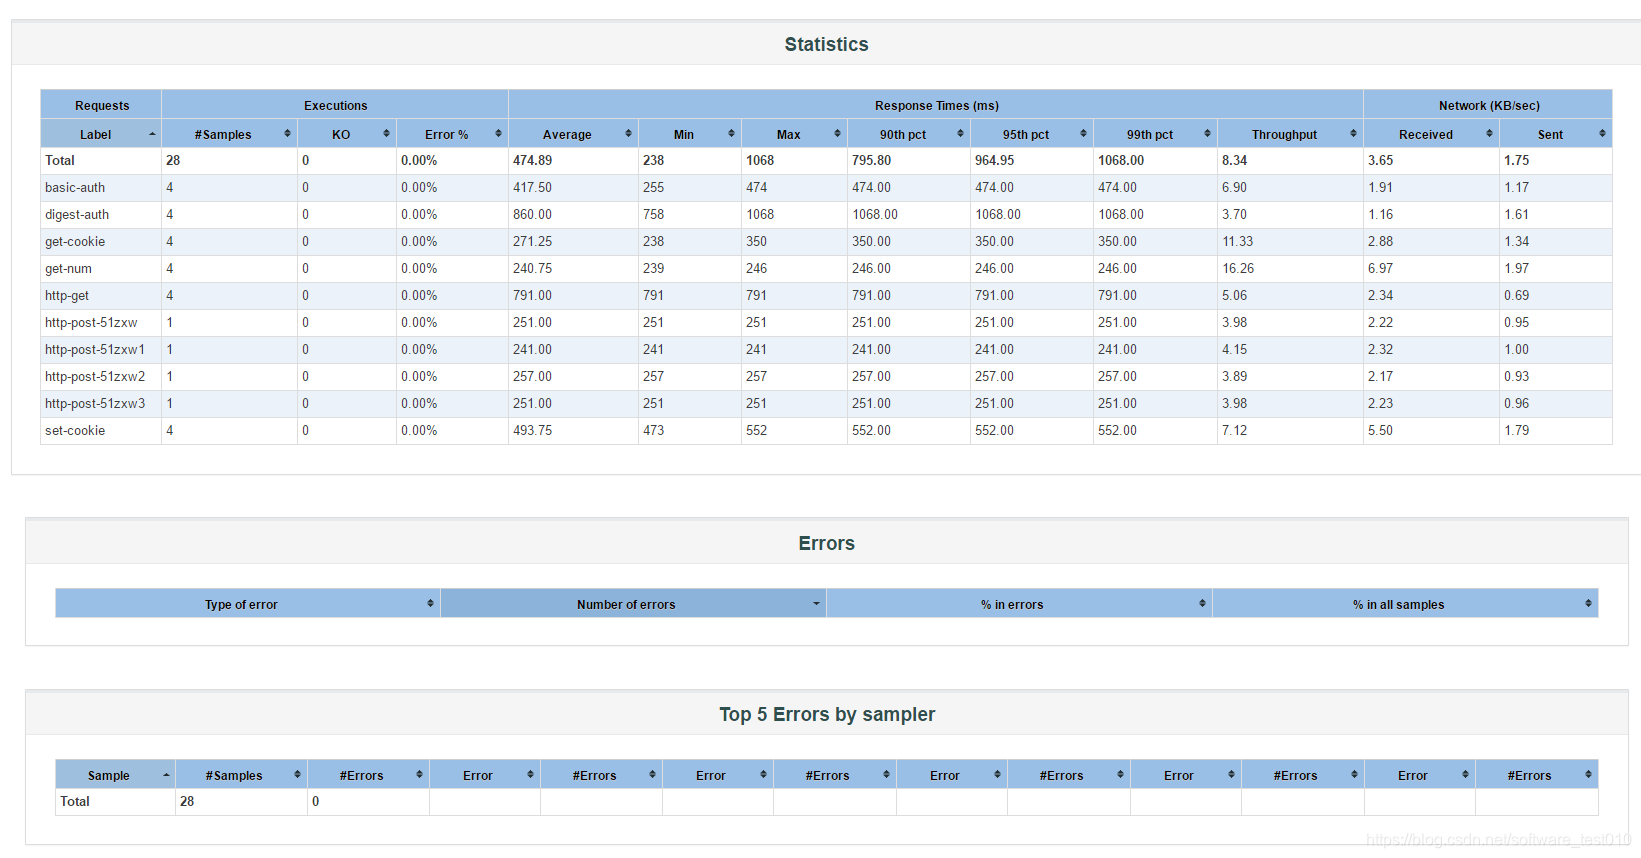Sort Statistics by Min column

point(689,134)
